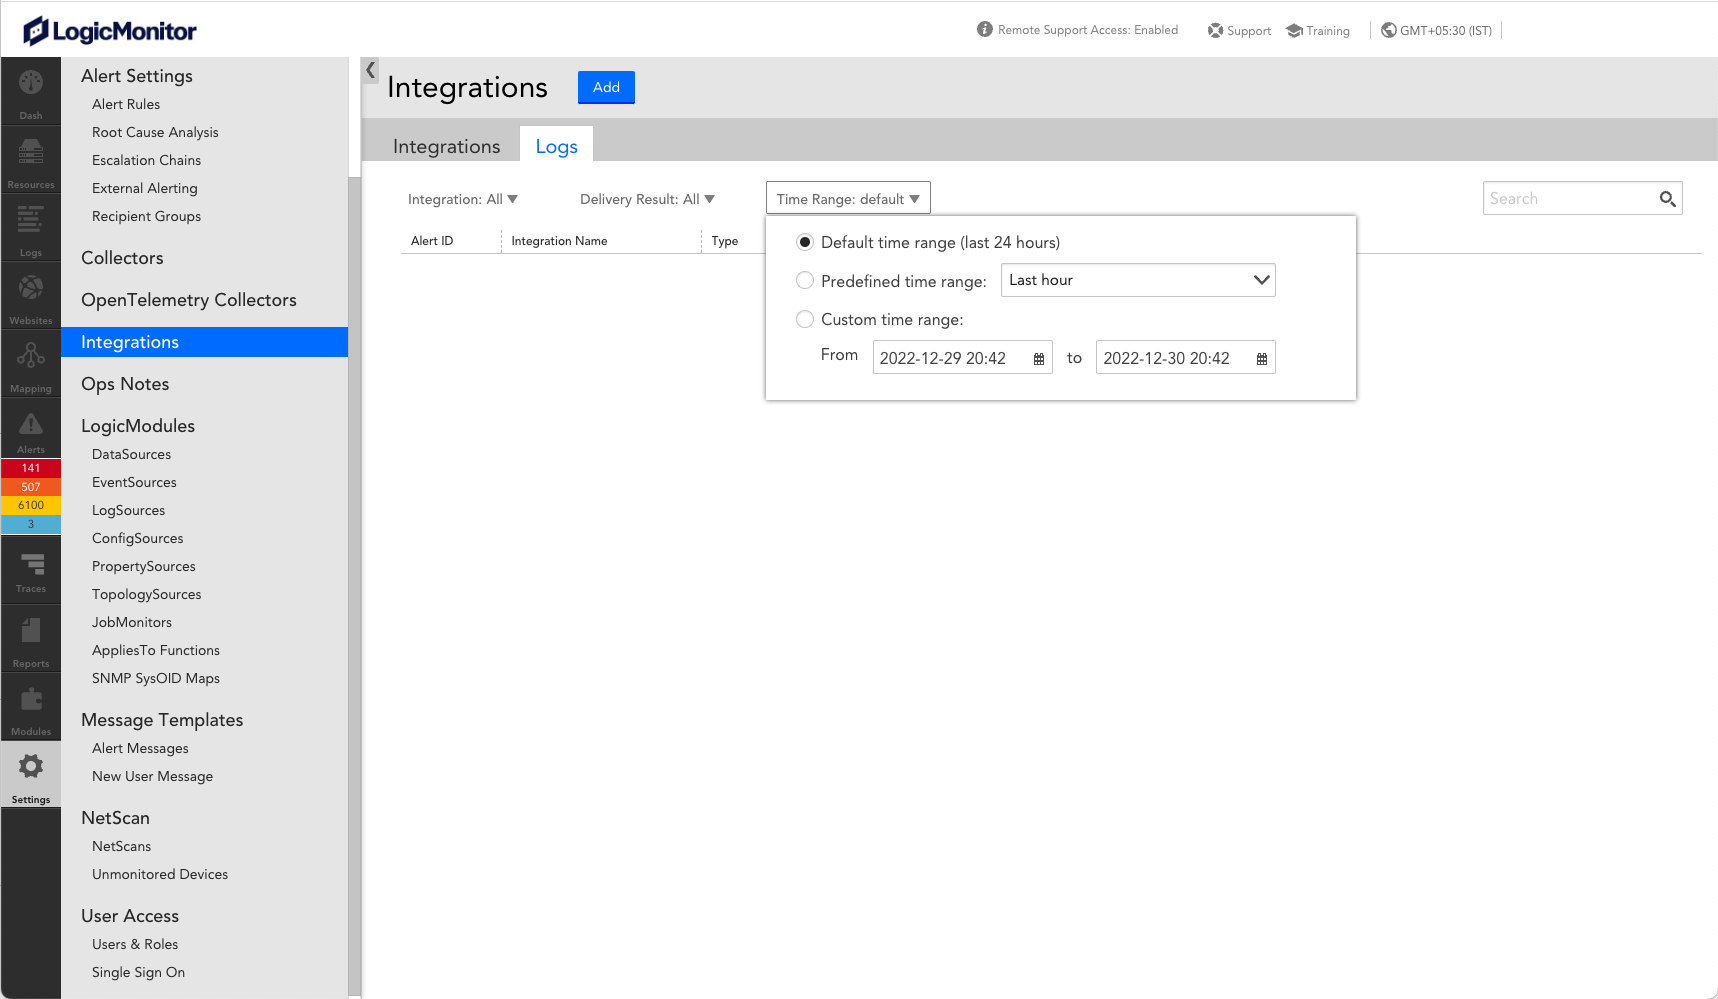Open Alert Messages templates
Image resolution: width=1718 pixels, height=999 pixels.
(140, 748)
